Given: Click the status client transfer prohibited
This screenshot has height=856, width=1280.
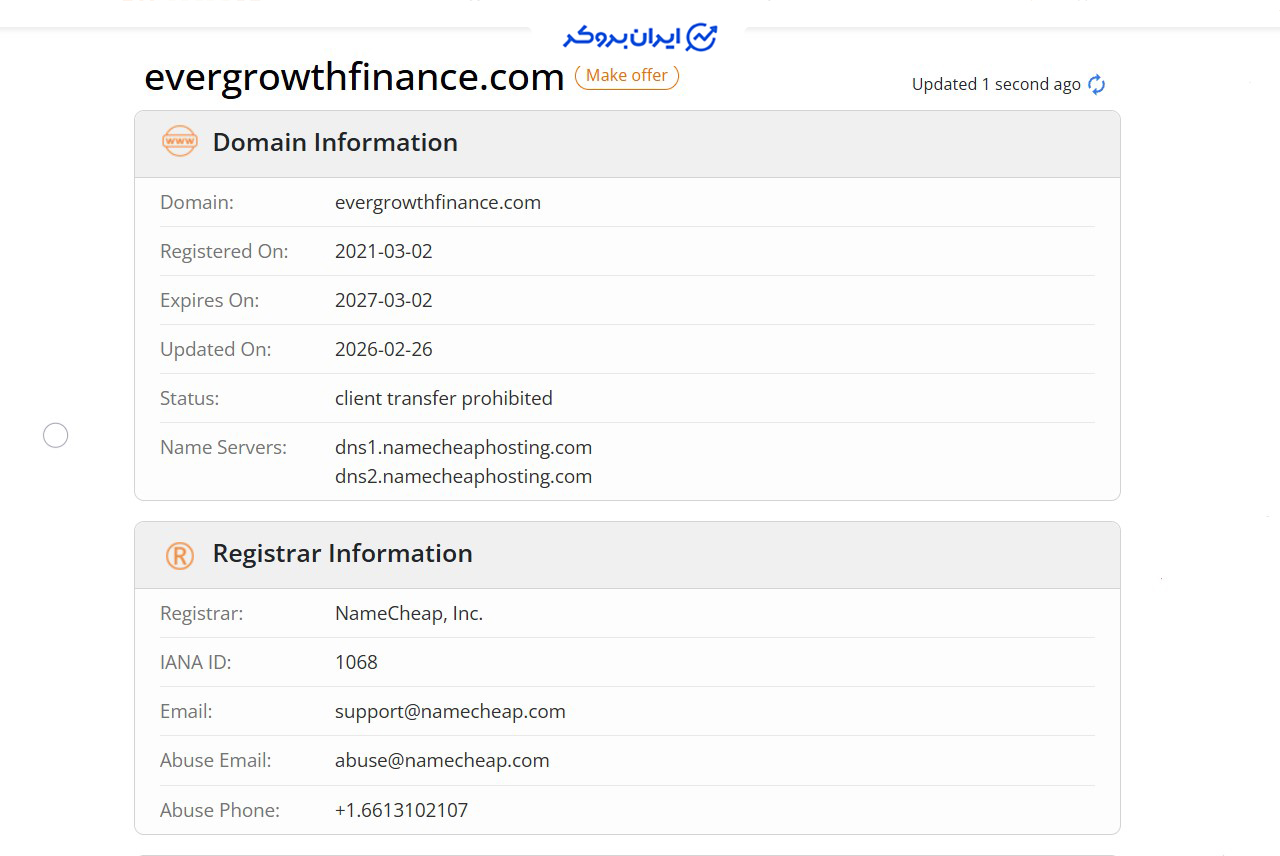Looking at the screenshot, I should coord(444,398).
